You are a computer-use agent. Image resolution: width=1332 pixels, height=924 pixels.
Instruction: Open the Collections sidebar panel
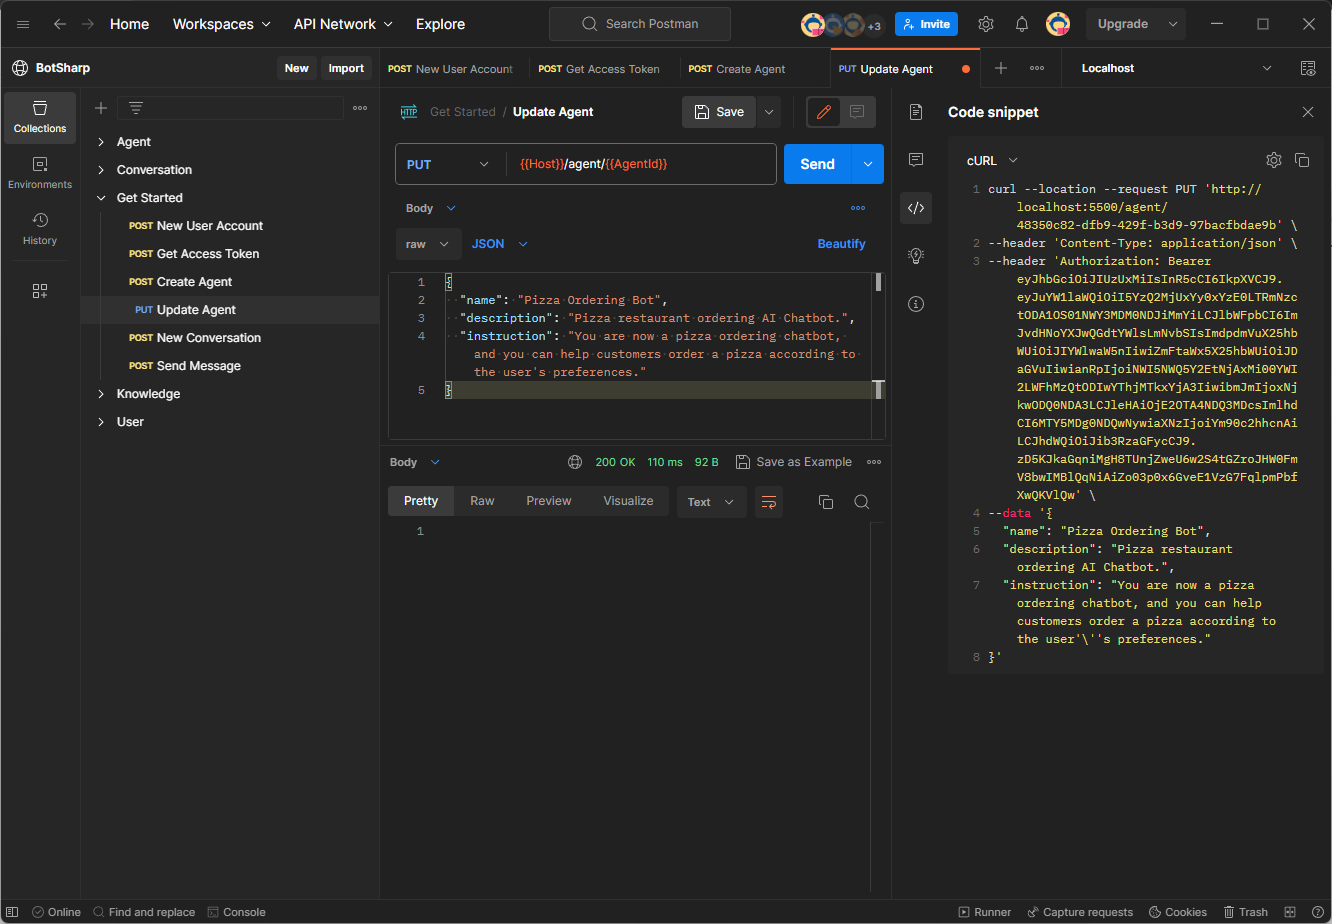coord(40,117)
